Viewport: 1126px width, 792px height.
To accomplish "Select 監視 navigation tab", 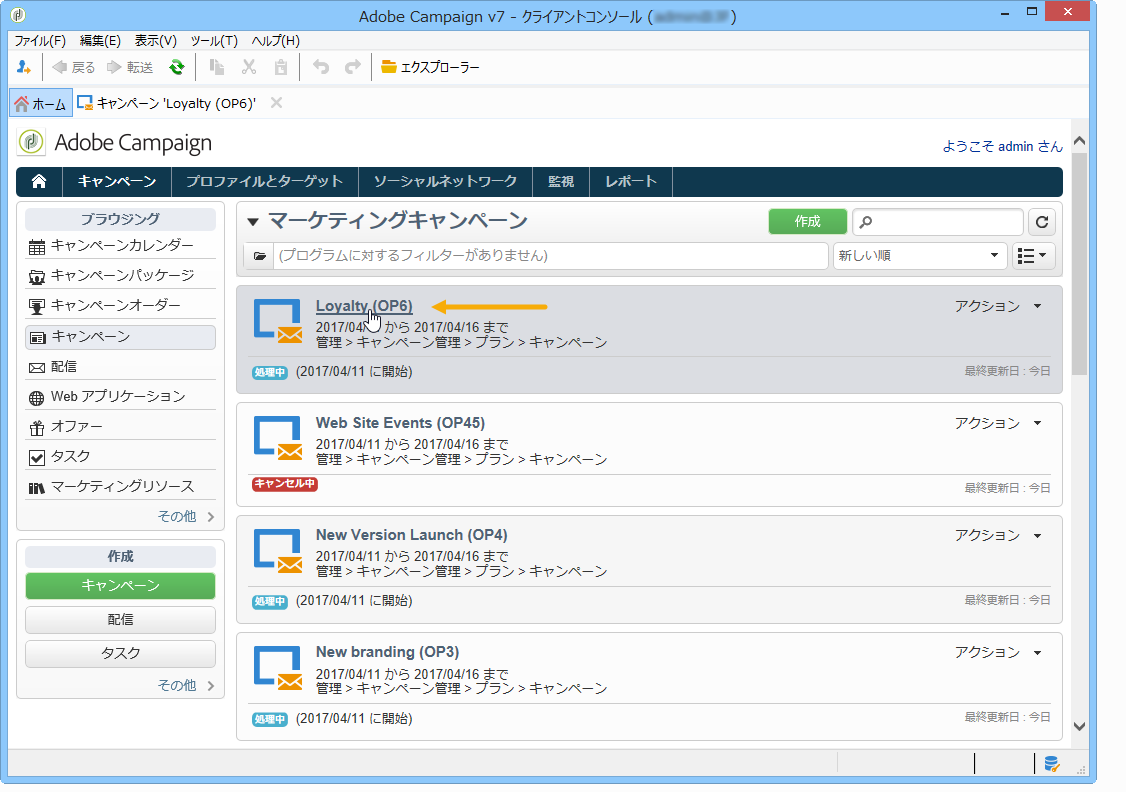I will 561,182.
